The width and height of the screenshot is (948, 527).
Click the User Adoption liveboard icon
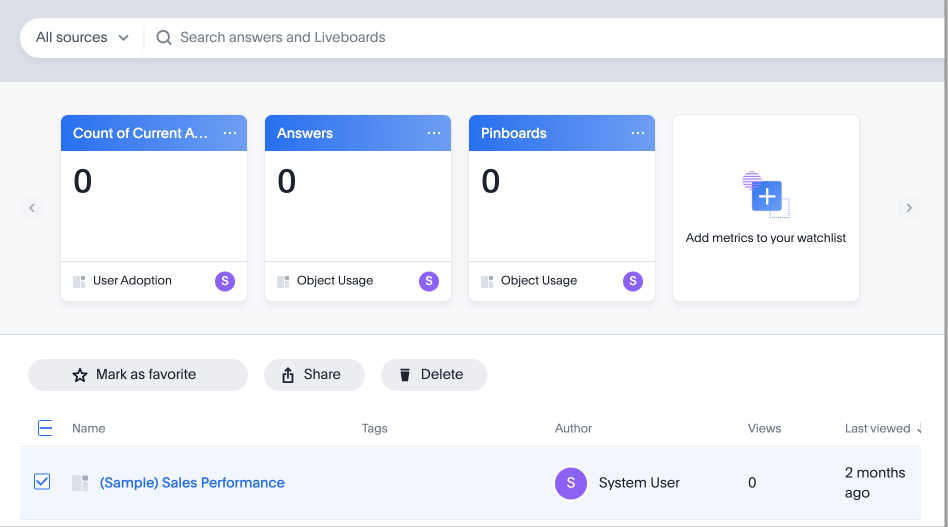79,281
